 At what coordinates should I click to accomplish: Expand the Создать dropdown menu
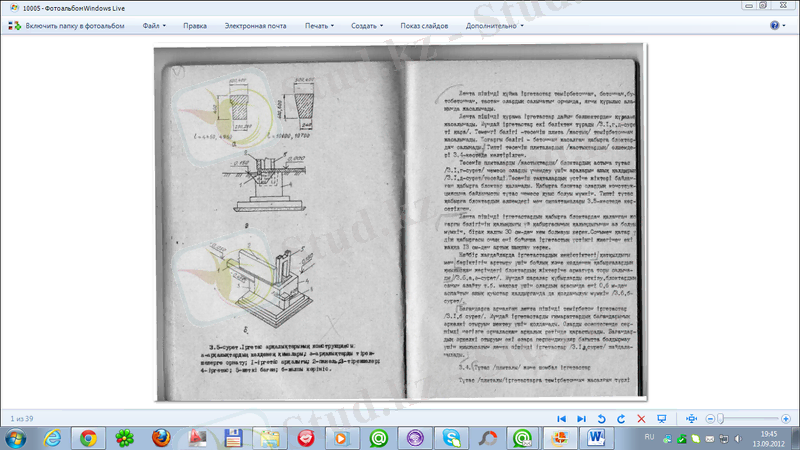click(x=366, y=25)
